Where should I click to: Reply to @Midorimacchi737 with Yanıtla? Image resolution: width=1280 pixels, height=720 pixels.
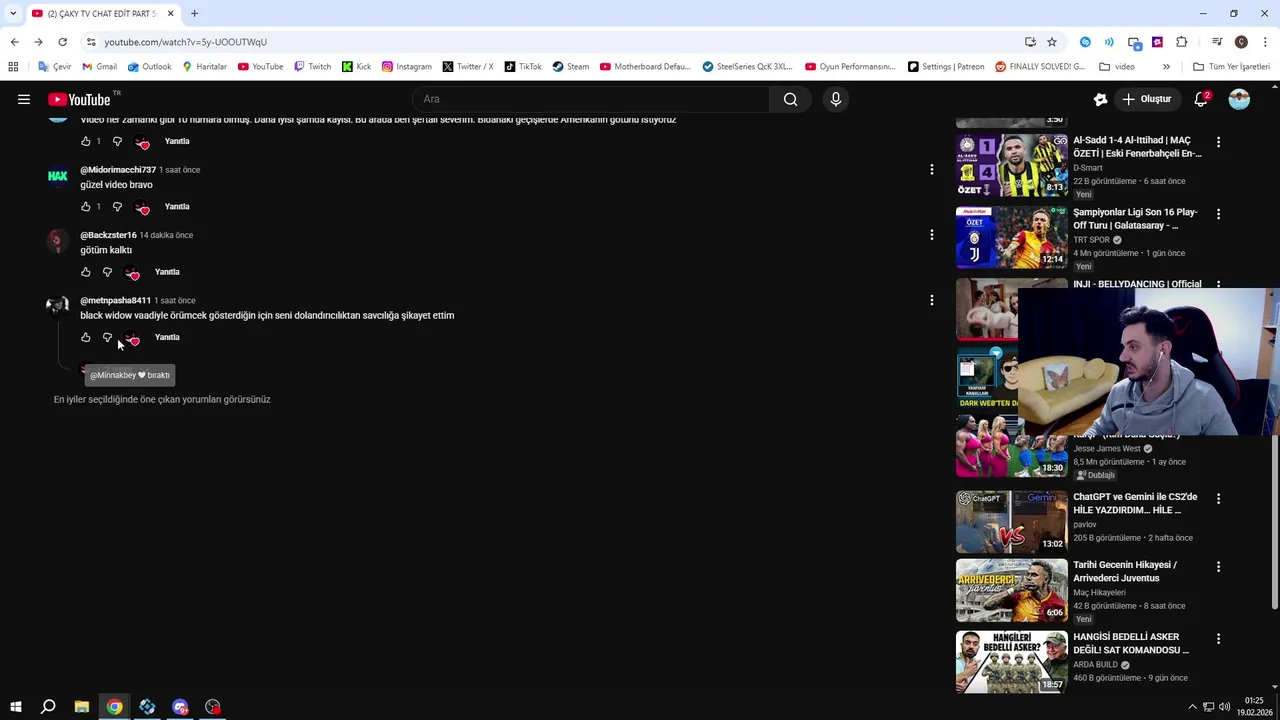177,207
